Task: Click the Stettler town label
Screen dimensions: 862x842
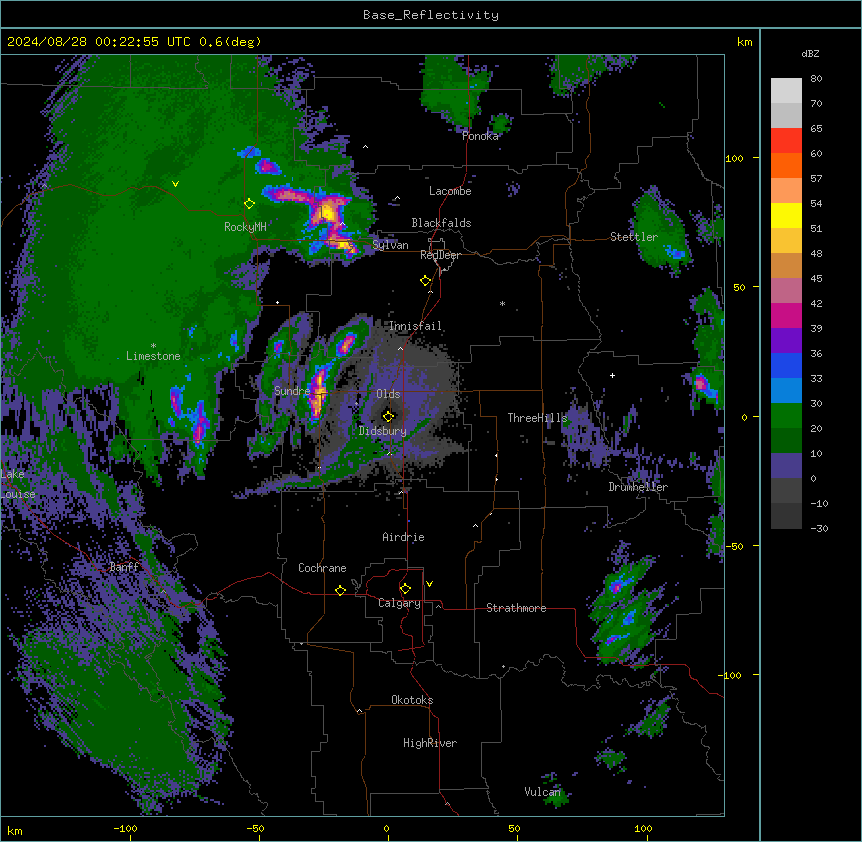Action: click(634, 237)
